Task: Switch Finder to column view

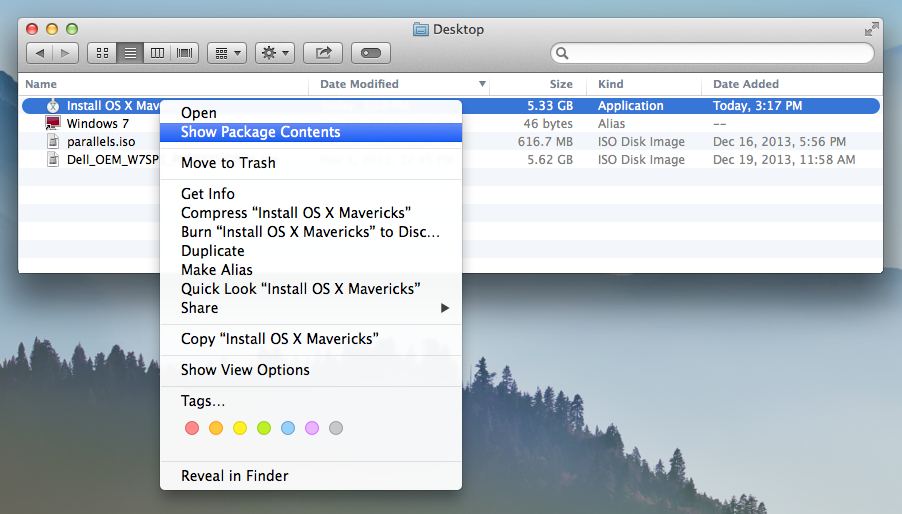Action: coord(157,53)
